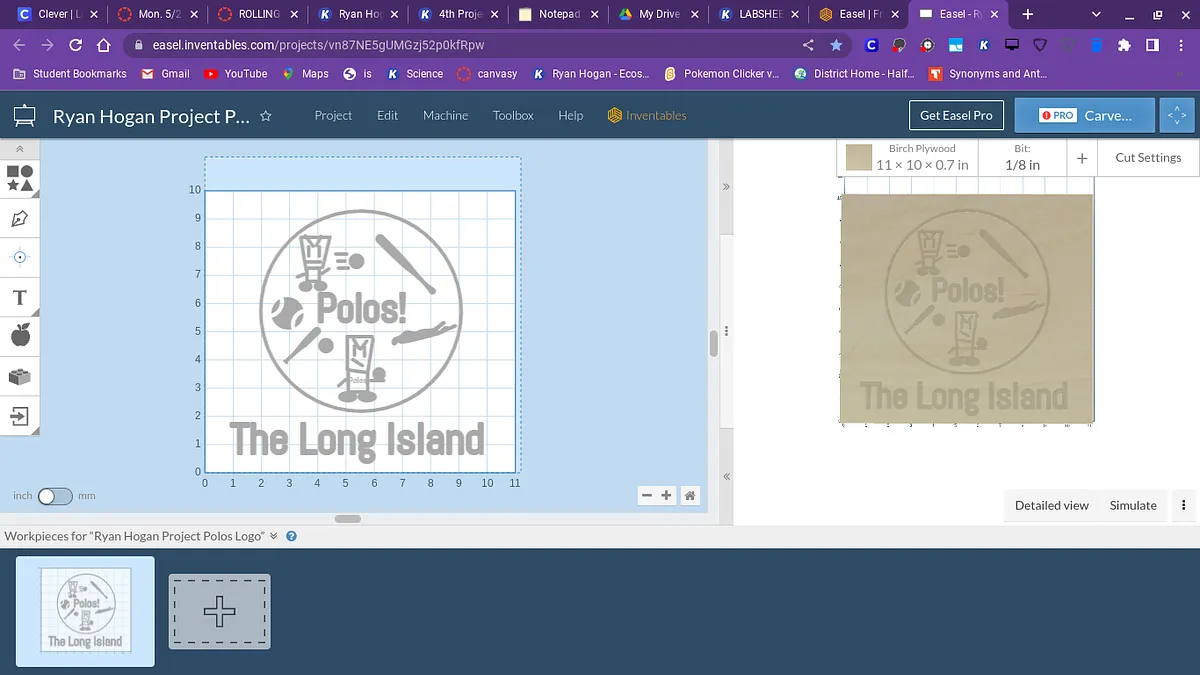This screenshot has height=675, width=1200.
Task: Expand the workpieces dropdown arrow
Action: pyautogui.click(x=274, y=536)
